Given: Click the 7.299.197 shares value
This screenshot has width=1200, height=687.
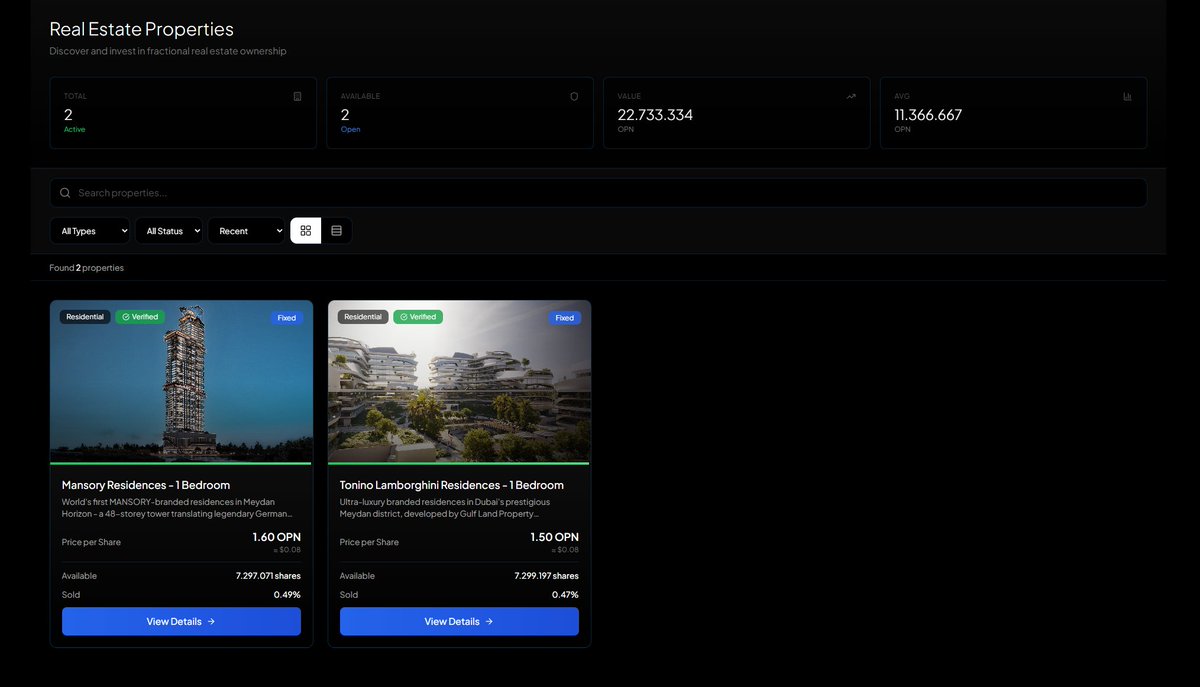Looking at the screenshot, I should [x=546, y=576].
